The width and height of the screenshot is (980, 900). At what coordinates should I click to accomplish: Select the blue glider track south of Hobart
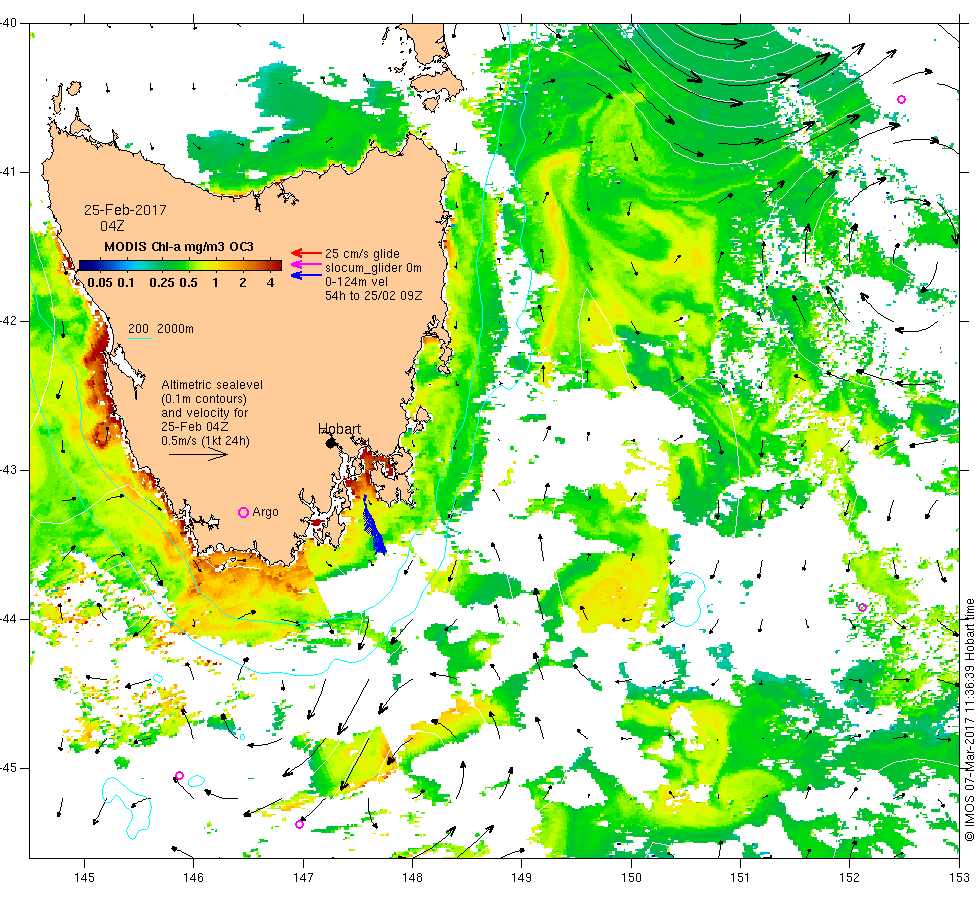pyautogui.click(x=374, y=526)
